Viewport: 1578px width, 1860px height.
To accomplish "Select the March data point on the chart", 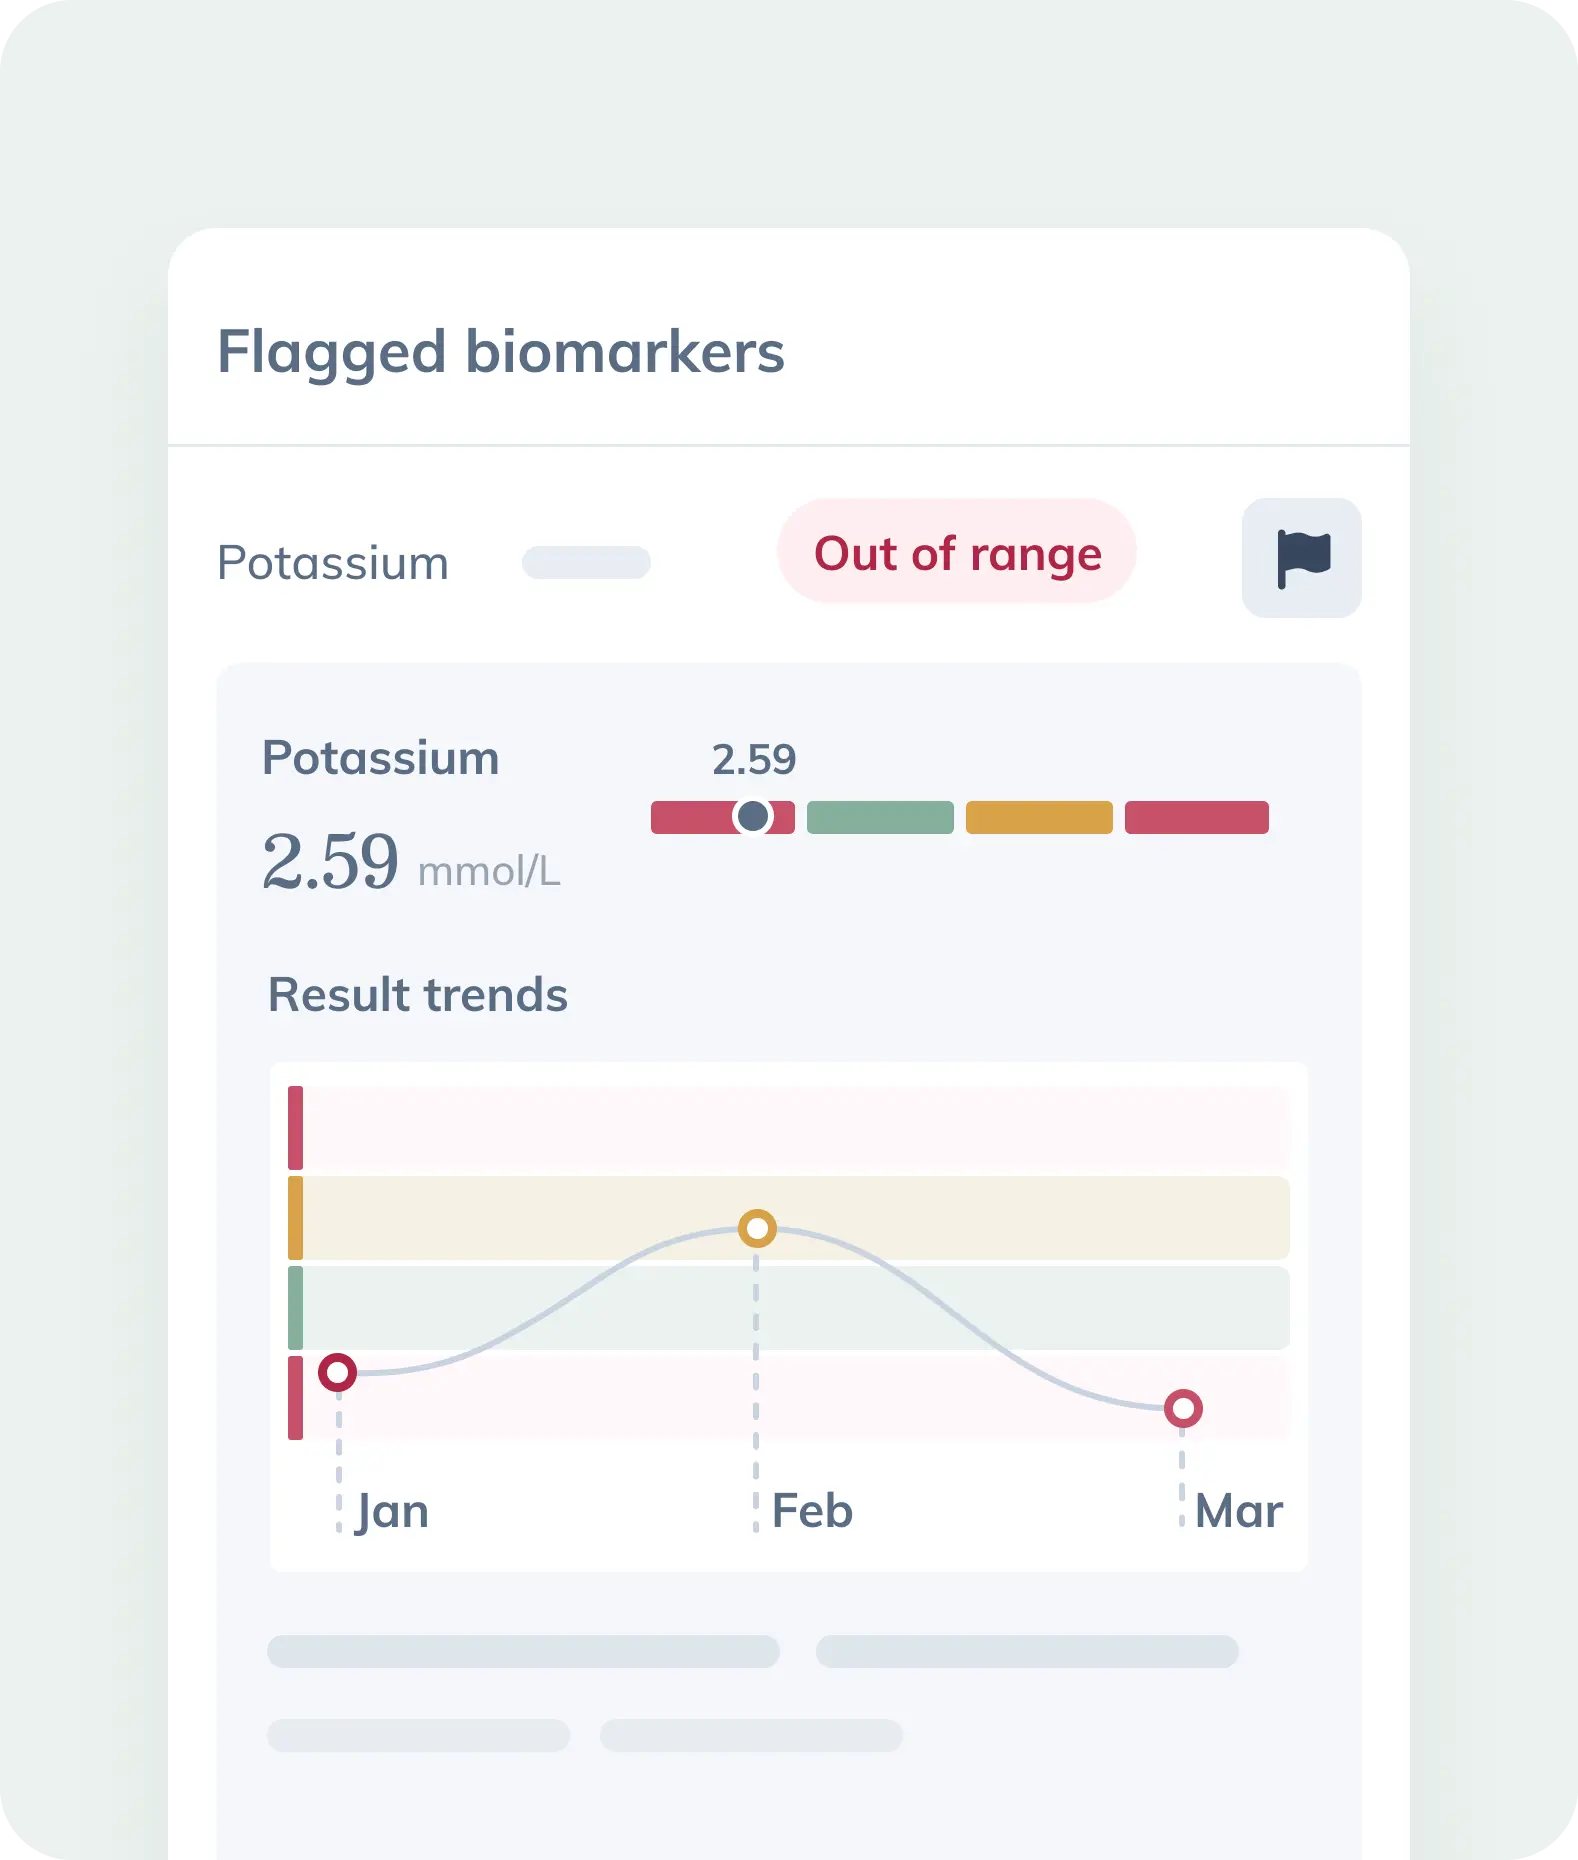I will coord(1183,1408).
